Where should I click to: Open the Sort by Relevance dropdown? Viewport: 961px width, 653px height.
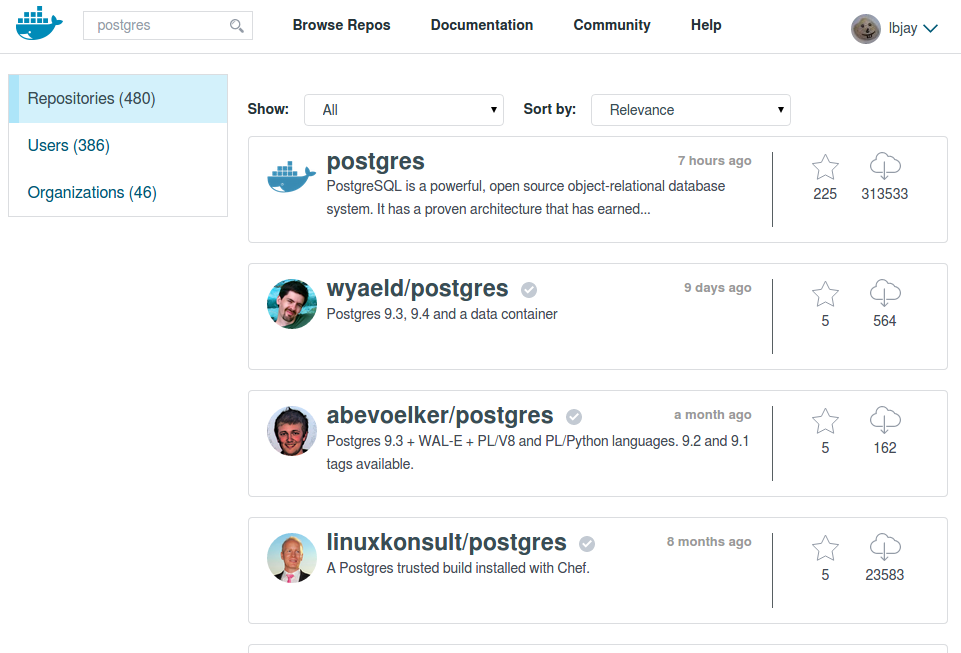[x=691, y=110]
